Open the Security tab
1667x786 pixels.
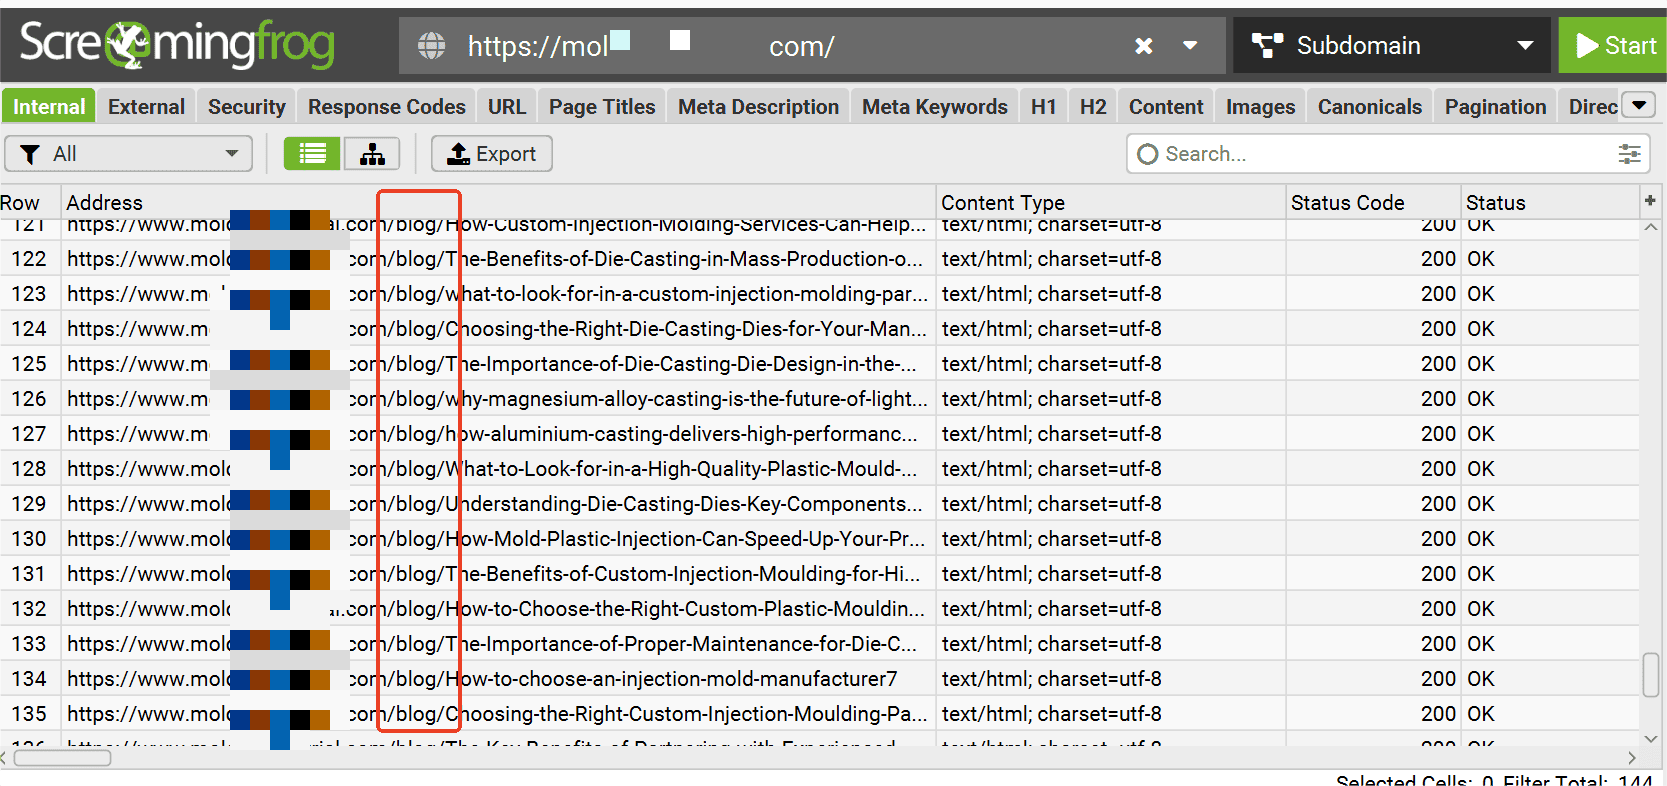246,106
